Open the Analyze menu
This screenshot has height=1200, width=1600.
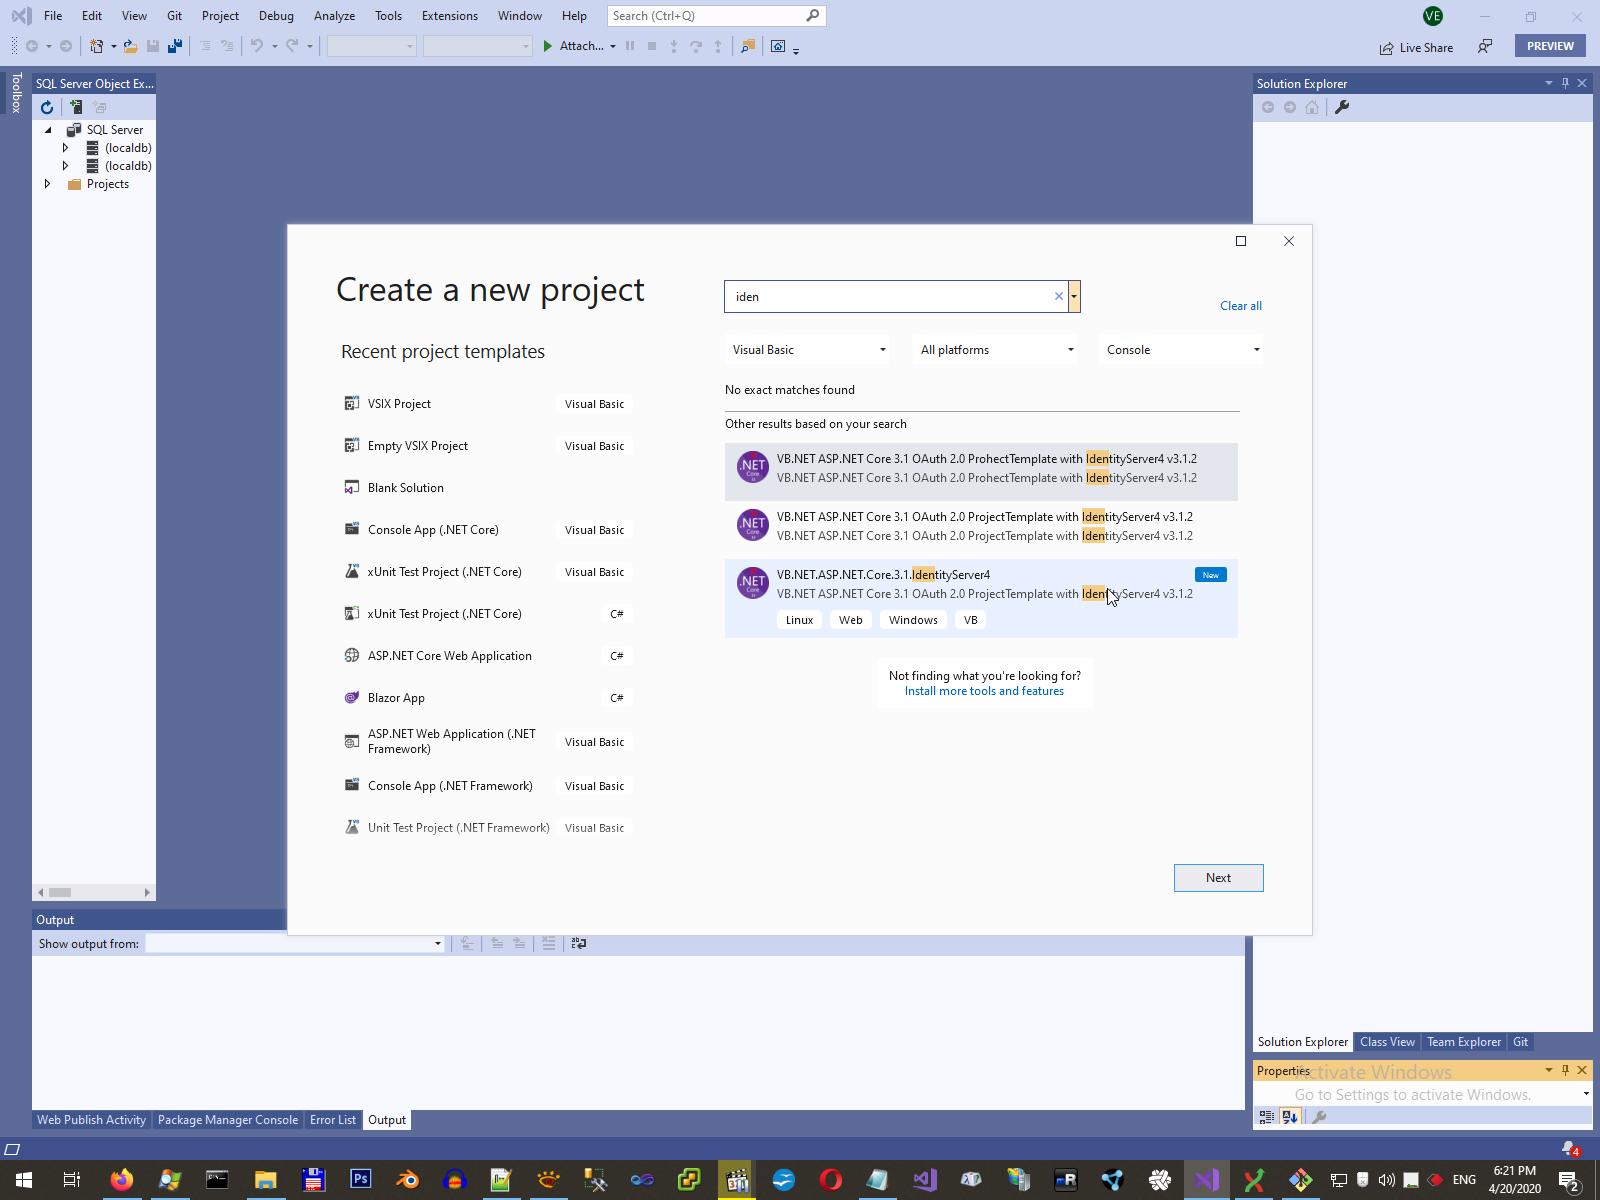tap(334, 16)
